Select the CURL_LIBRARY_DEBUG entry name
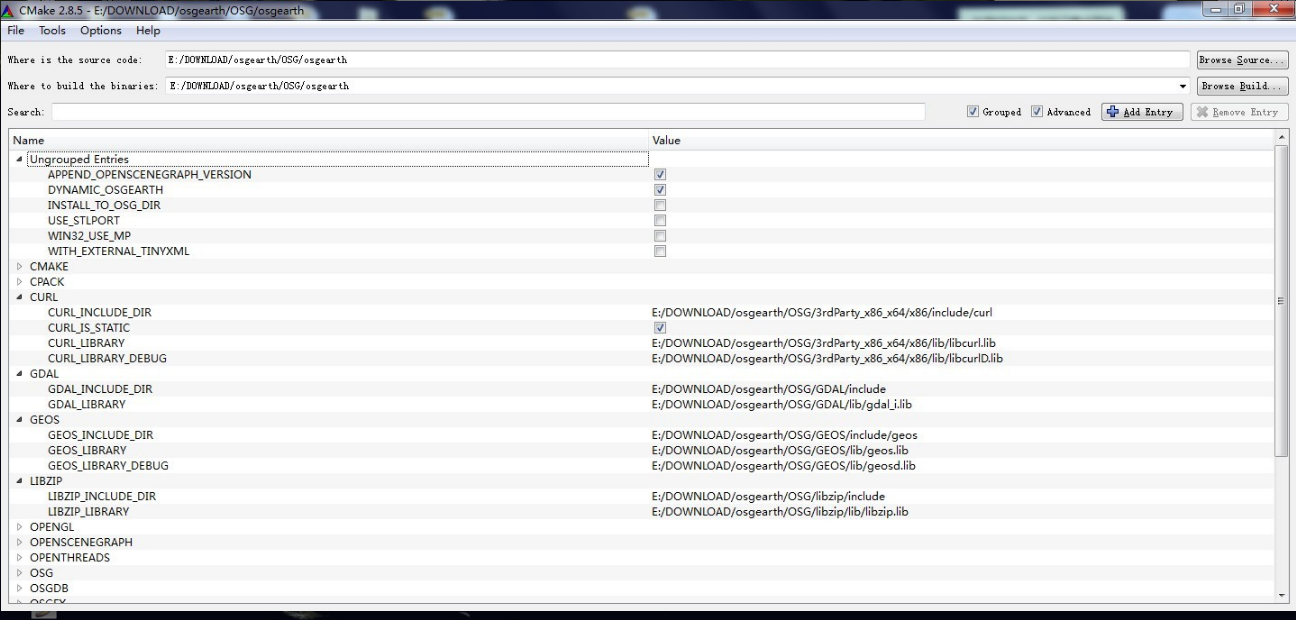1296x620 pixels. click(108, 358)
